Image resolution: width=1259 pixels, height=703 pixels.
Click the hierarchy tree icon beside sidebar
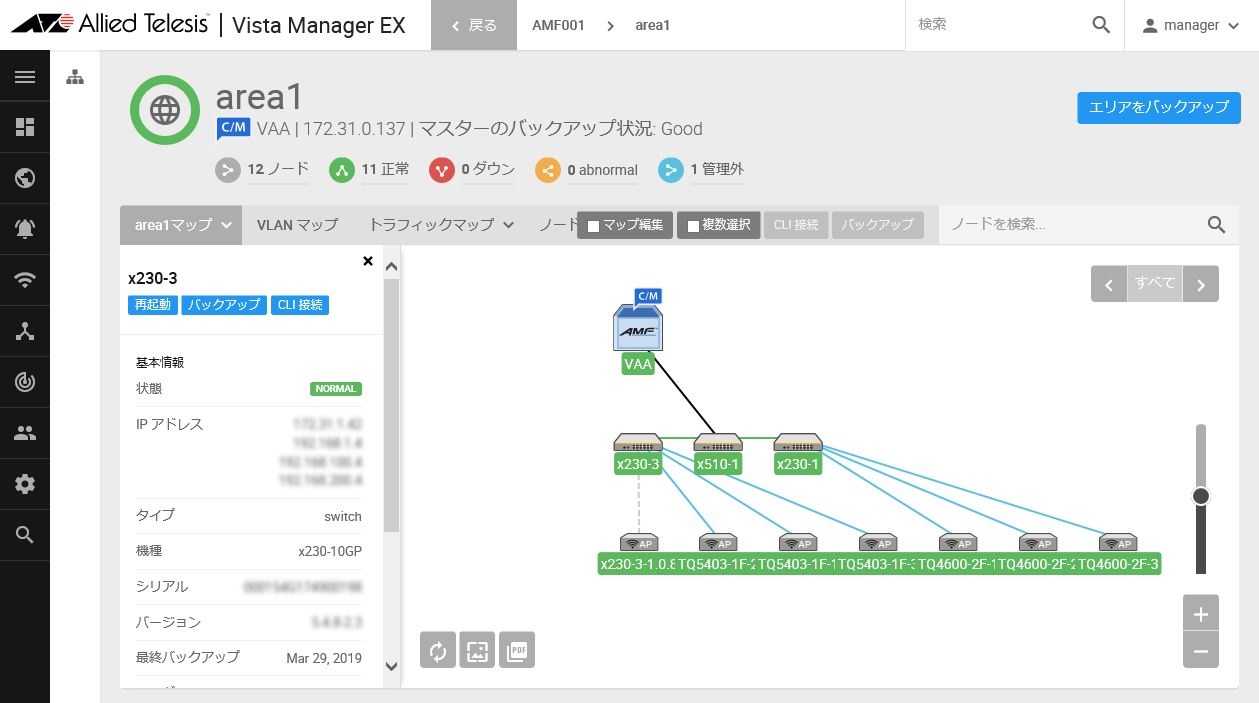click(75, 77)
